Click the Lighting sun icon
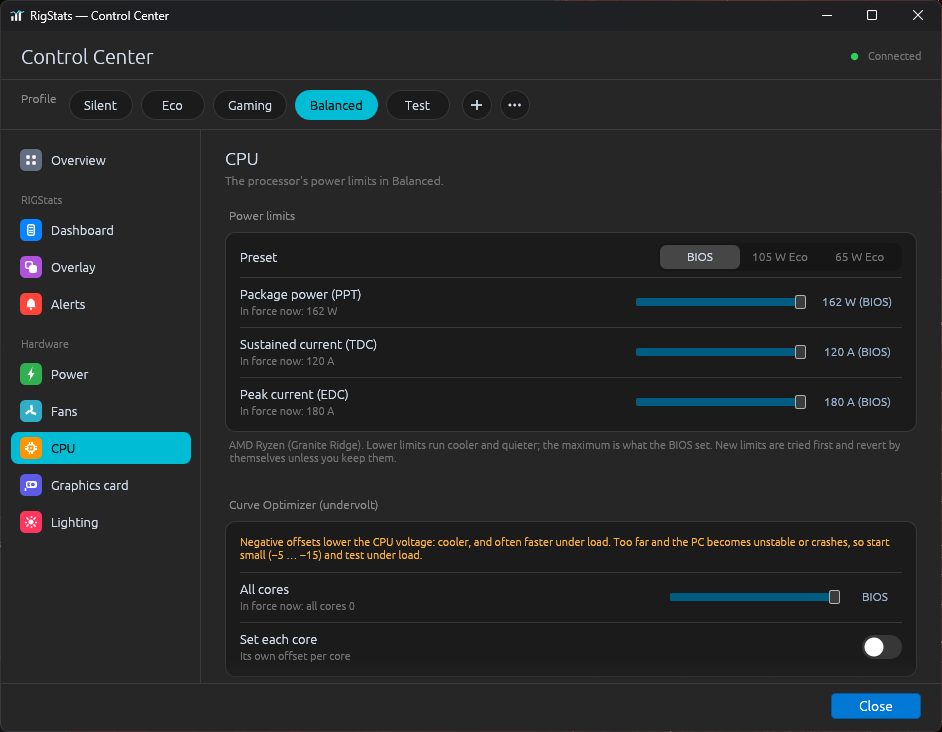The height and width of the screenshot is (732, 942). pos(31,522)
